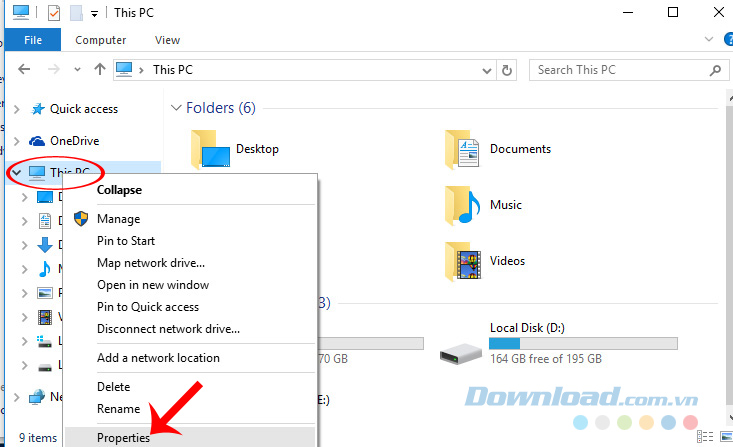
Task: Click This PC in the address bar
Action: 172,70
